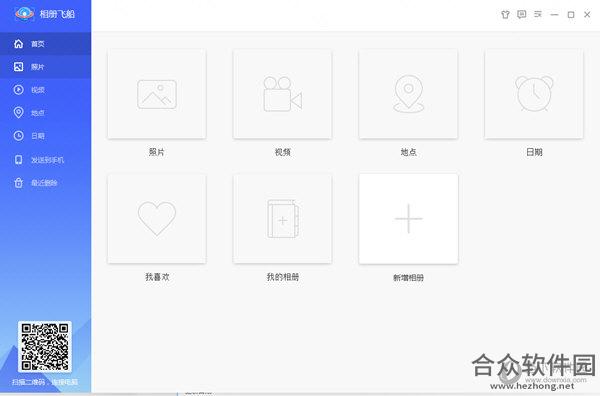The width and height of the screenshot is (600, 396).
Task: Open the 我喜欢 heart tile
Action: tap(157, 219)
